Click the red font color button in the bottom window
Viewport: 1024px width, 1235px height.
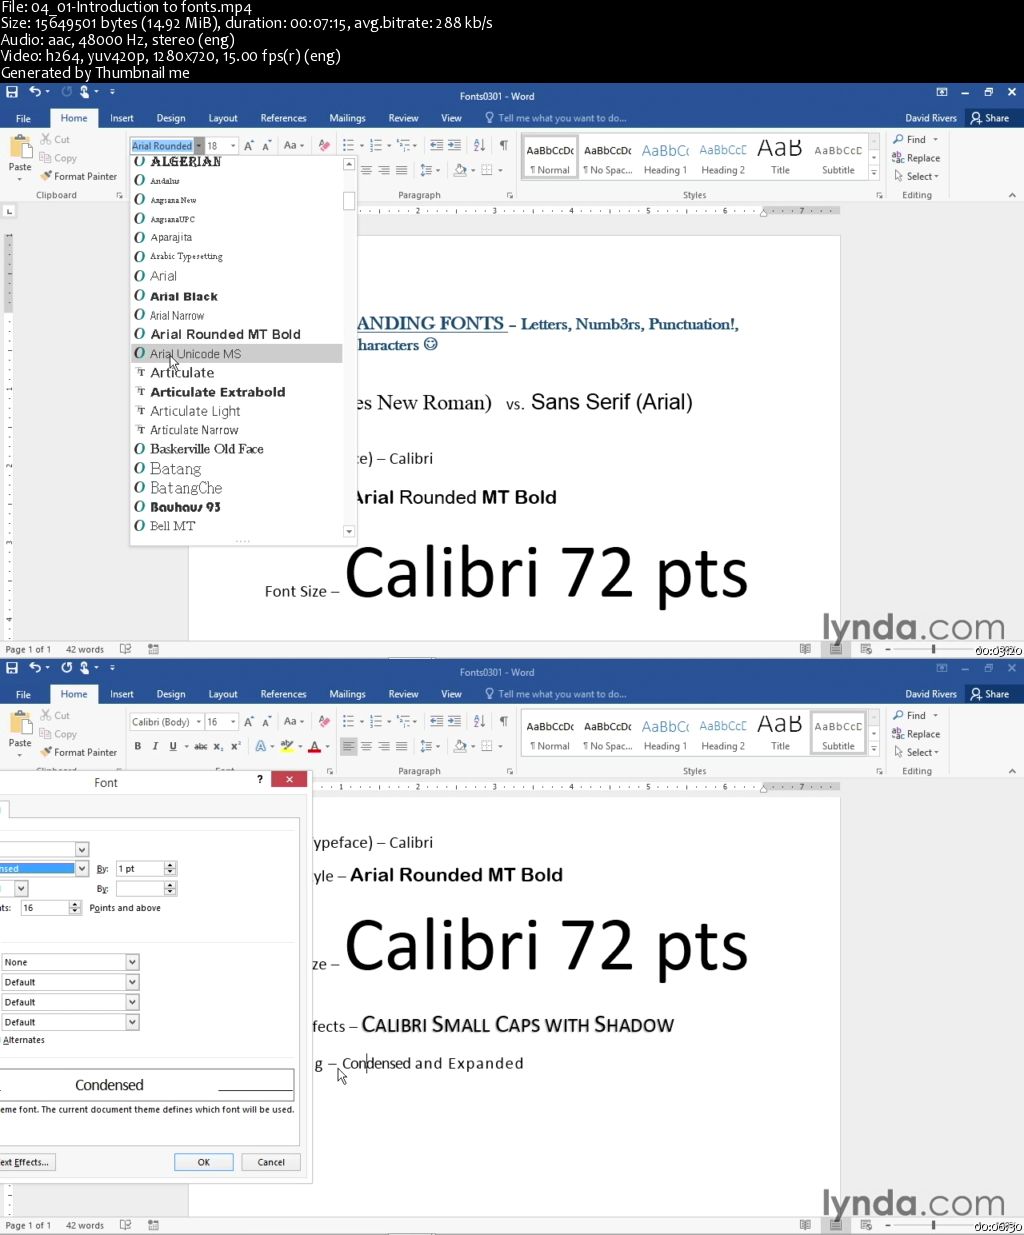click(x=314, y=747)
